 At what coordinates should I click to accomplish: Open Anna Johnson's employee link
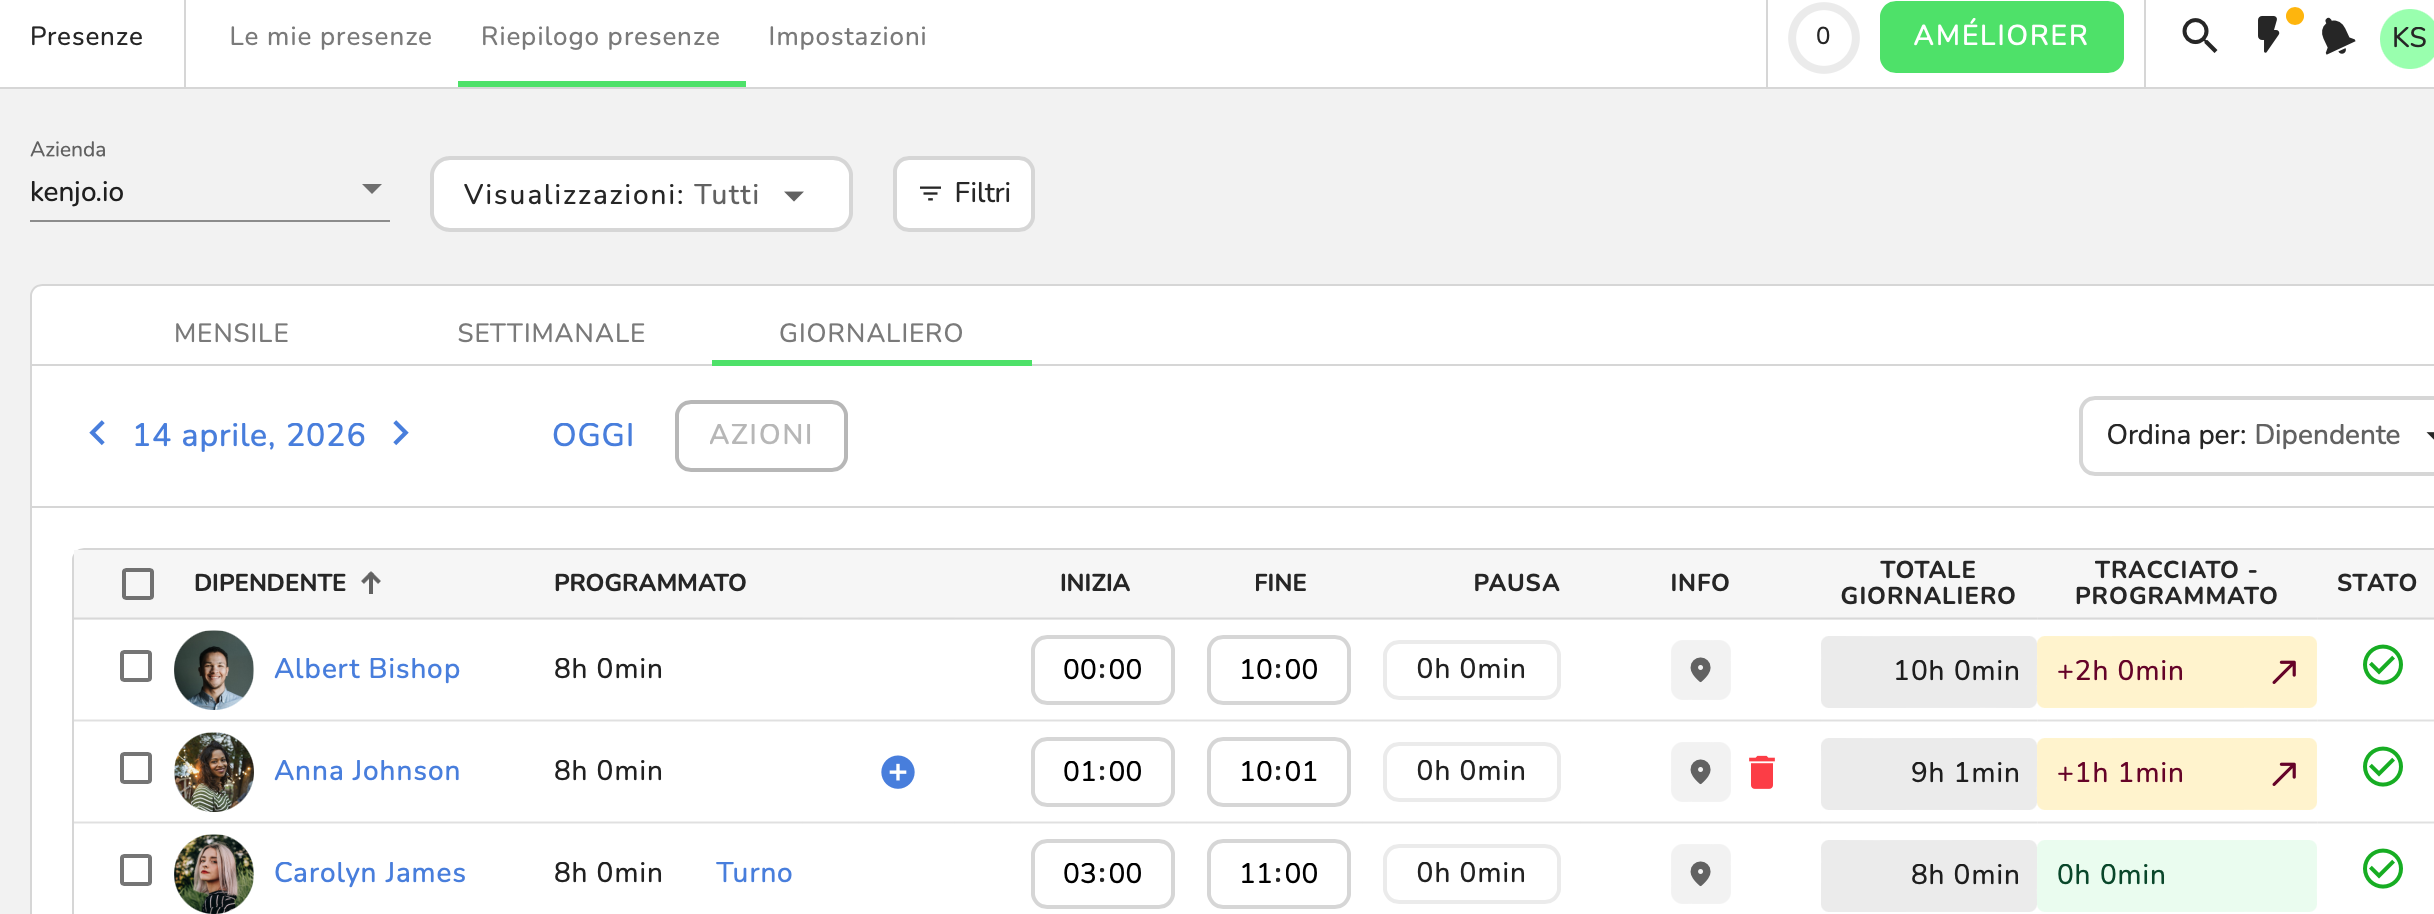click(x=367, y=771)
